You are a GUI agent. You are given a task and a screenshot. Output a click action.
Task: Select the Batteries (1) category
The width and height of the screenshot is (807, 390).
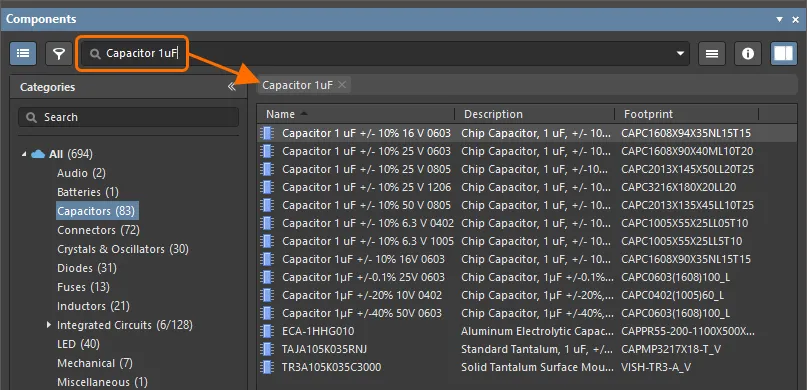(88, 192)
